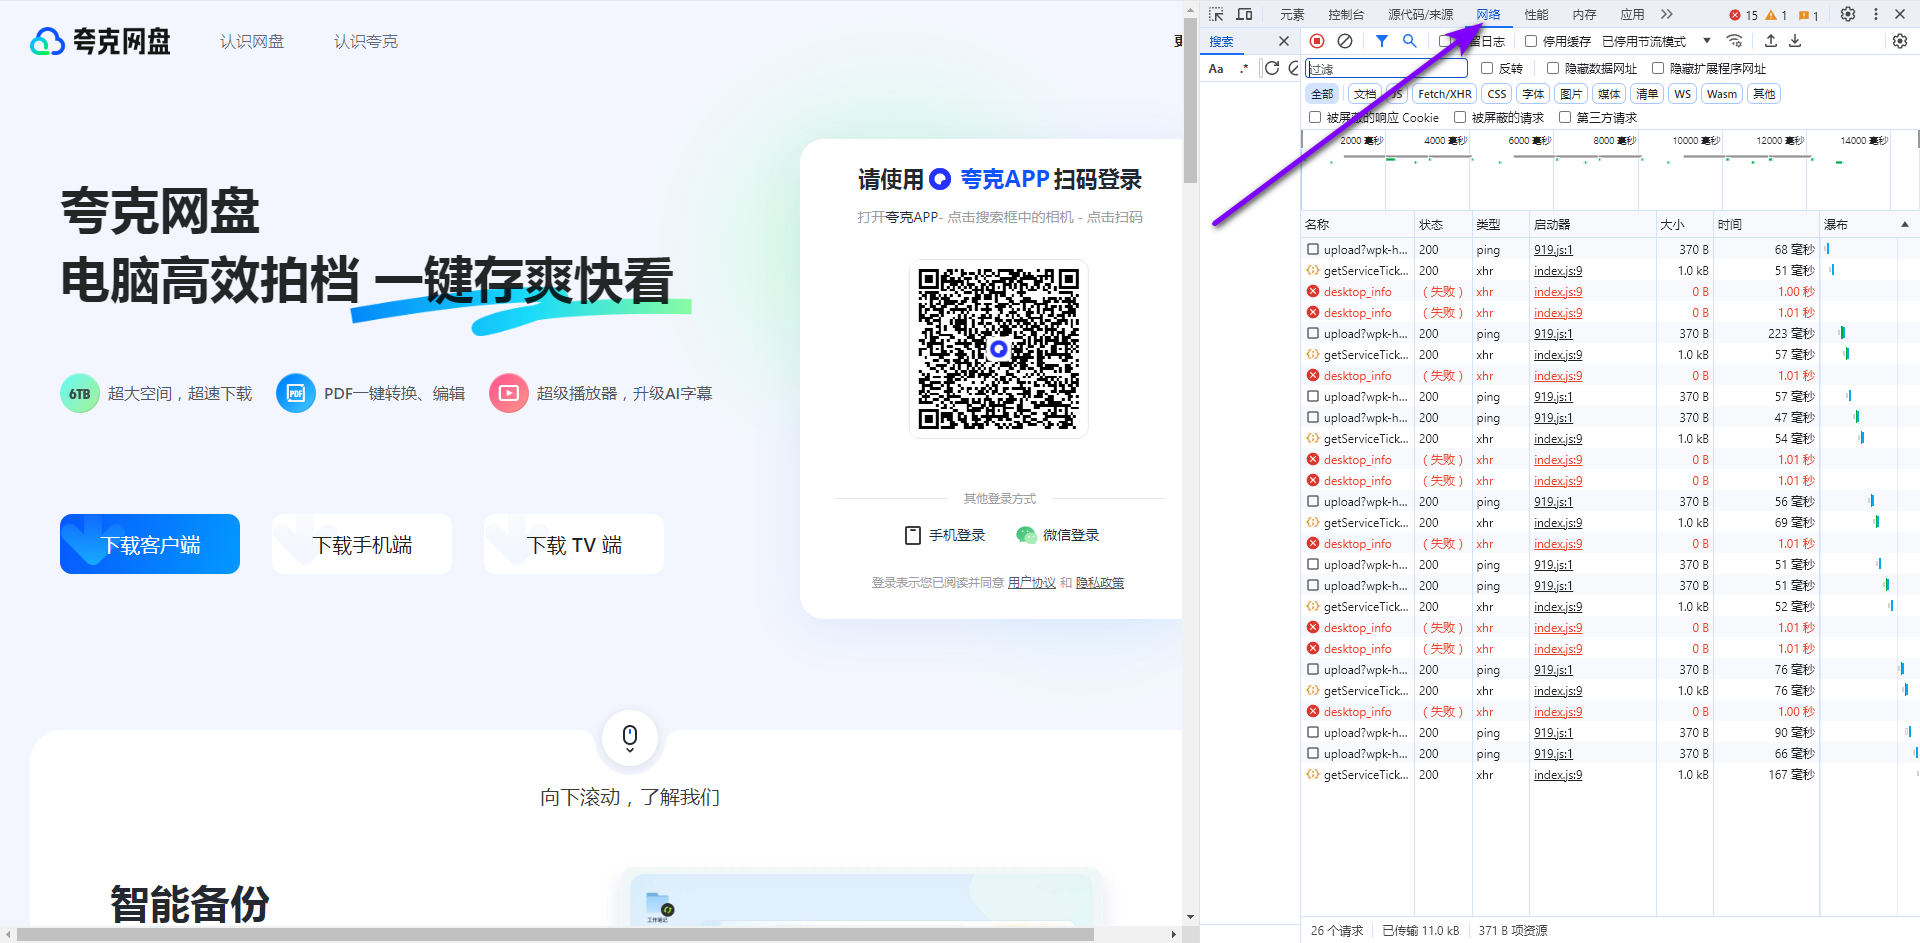The image size is (1920, 943).
Task: Click the page vertical scrollbar thumb
Action: click(x=1190, y=100)
